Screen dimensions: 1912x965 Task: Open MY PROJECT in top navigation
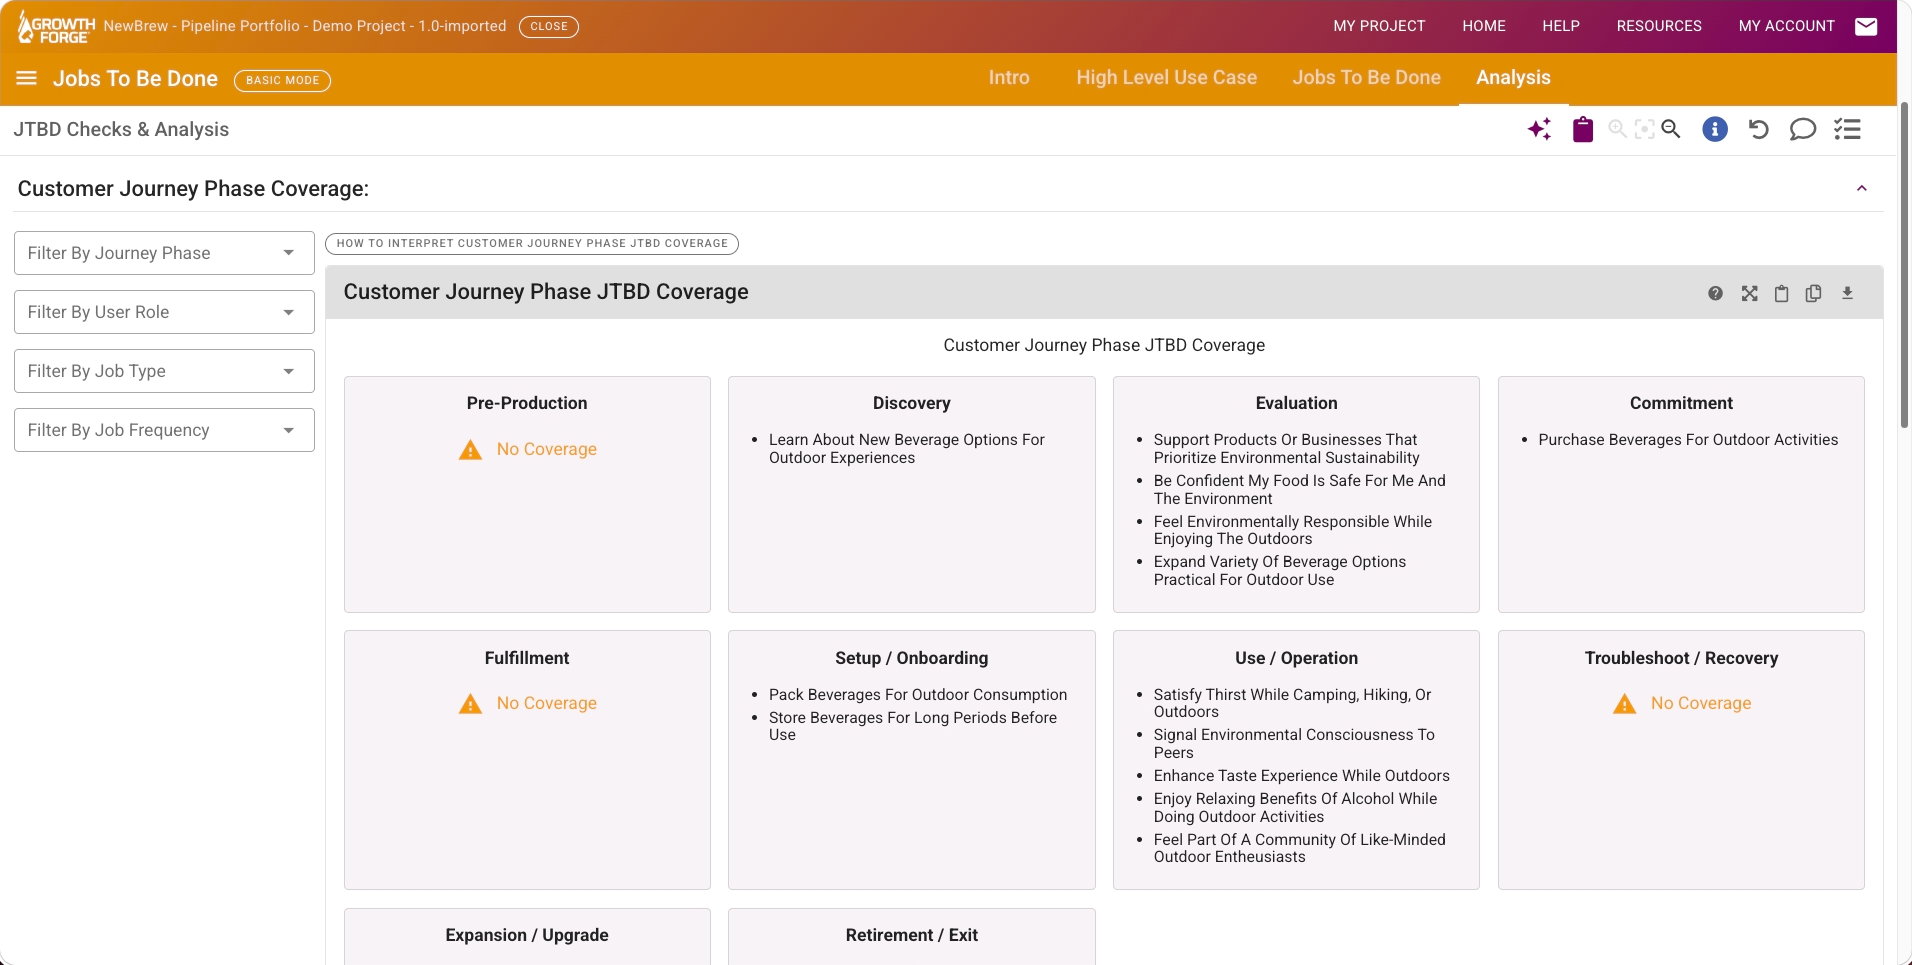pos(1379,26)
